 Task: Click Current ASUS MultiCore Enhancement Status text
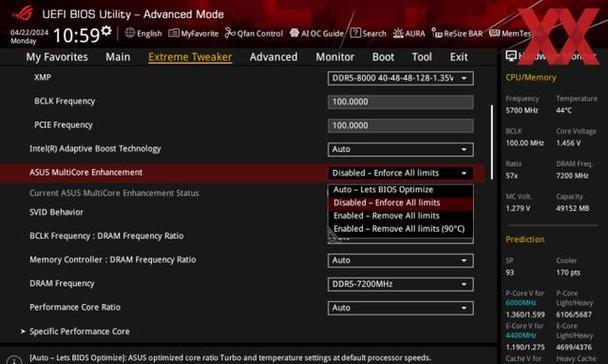(114, 193)
